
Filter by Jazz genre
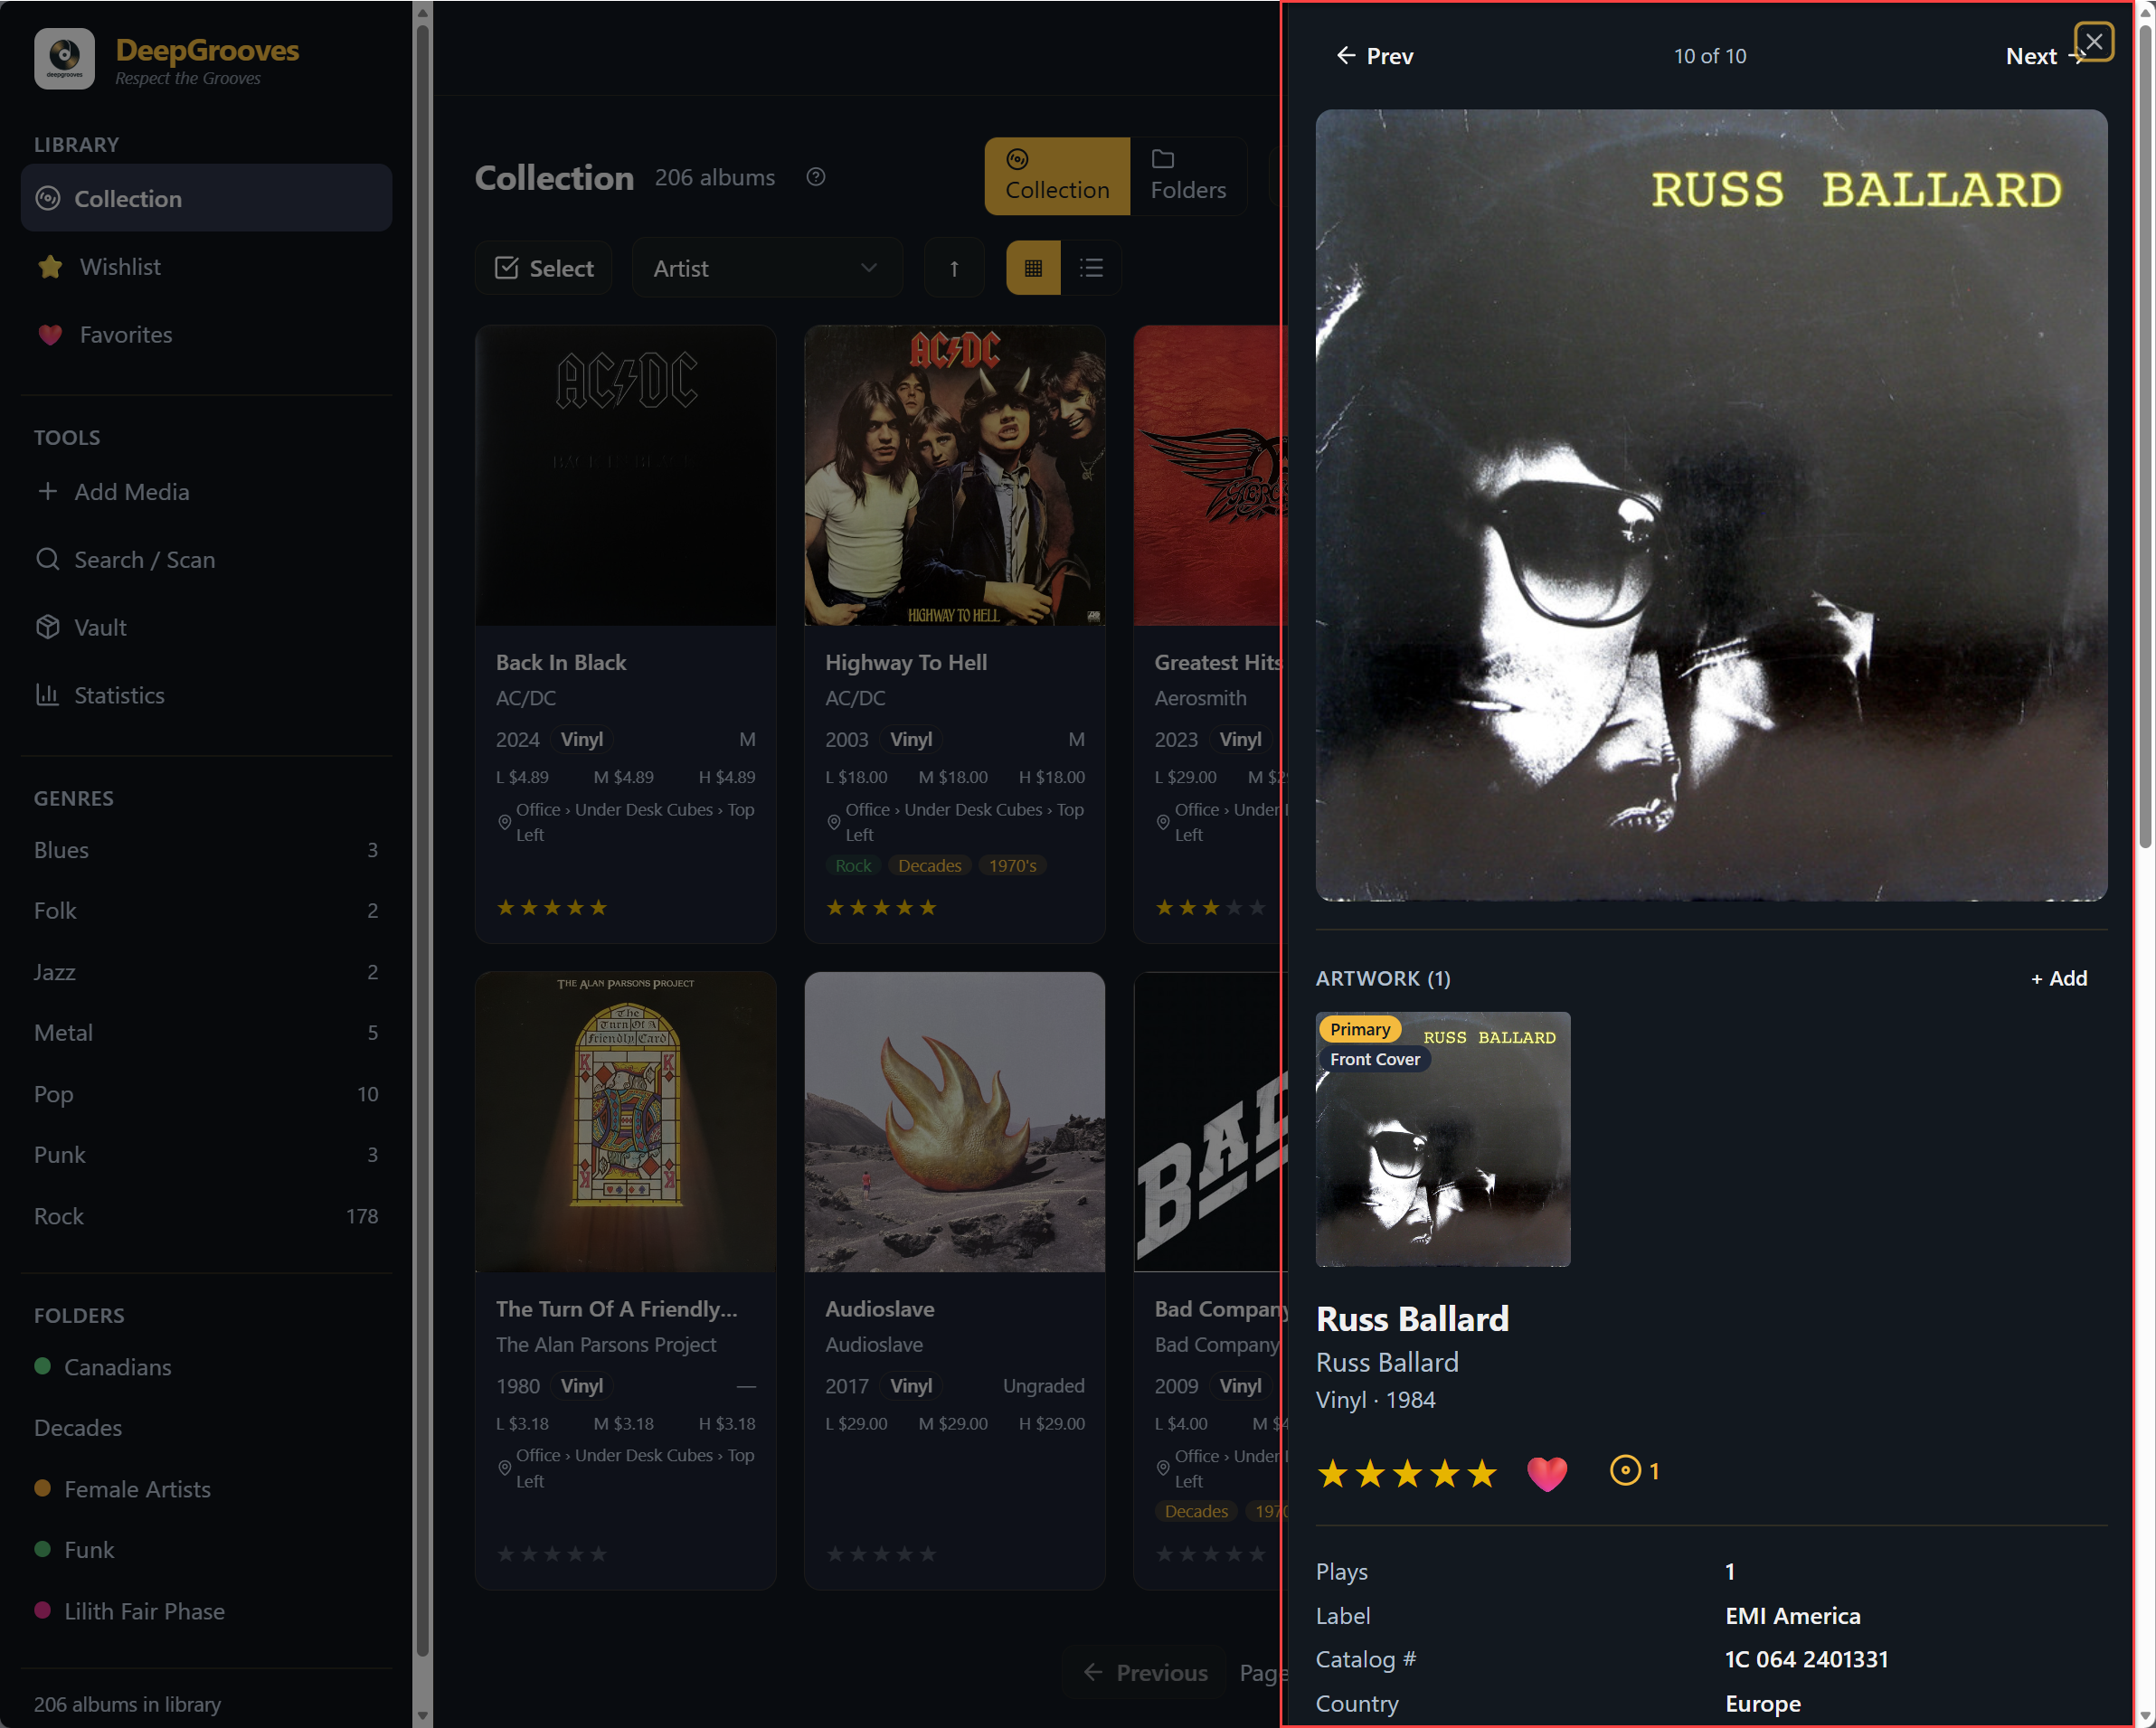(206, 971)
